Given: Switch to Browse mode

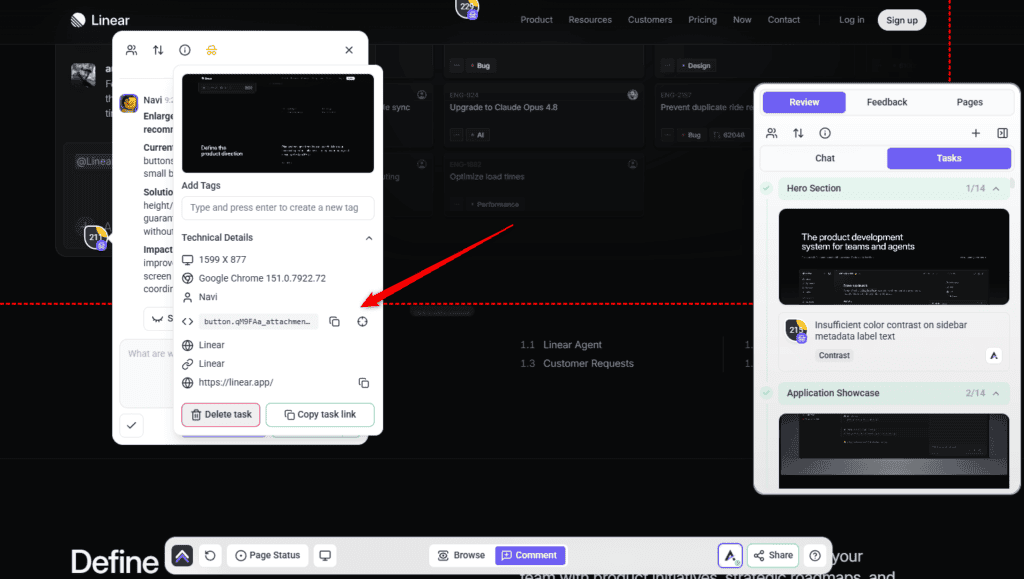Looking at the screenshot, I should click(x=462, y=556).
